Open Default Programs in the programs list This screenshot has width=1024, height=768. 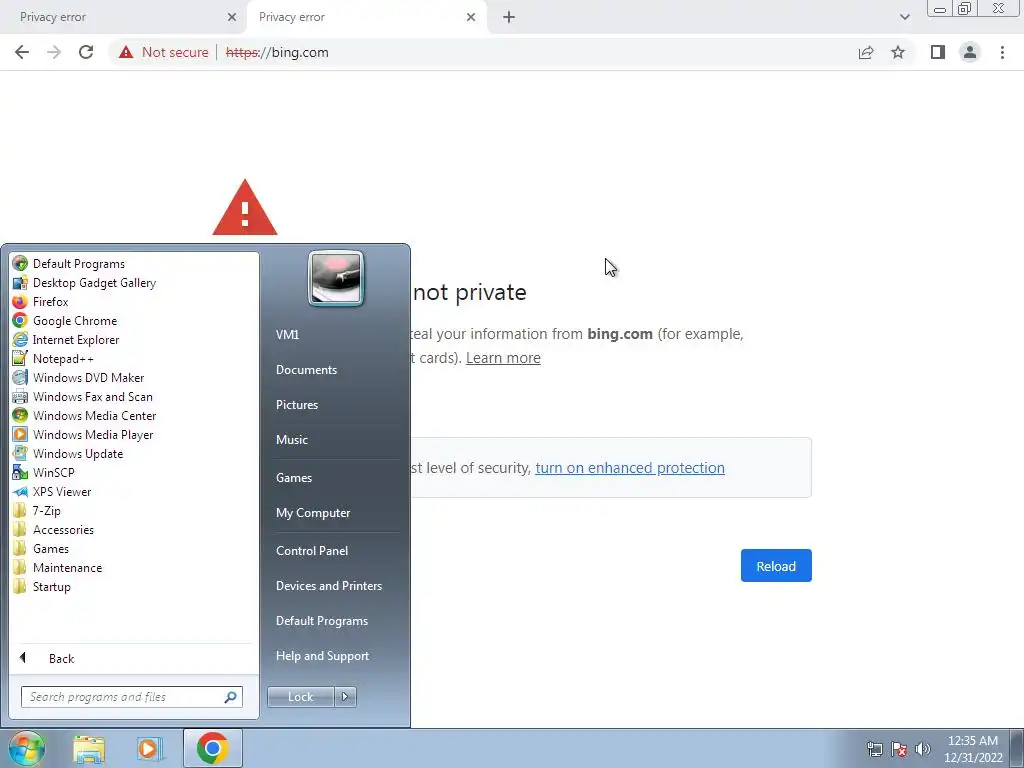pos(134,264)
